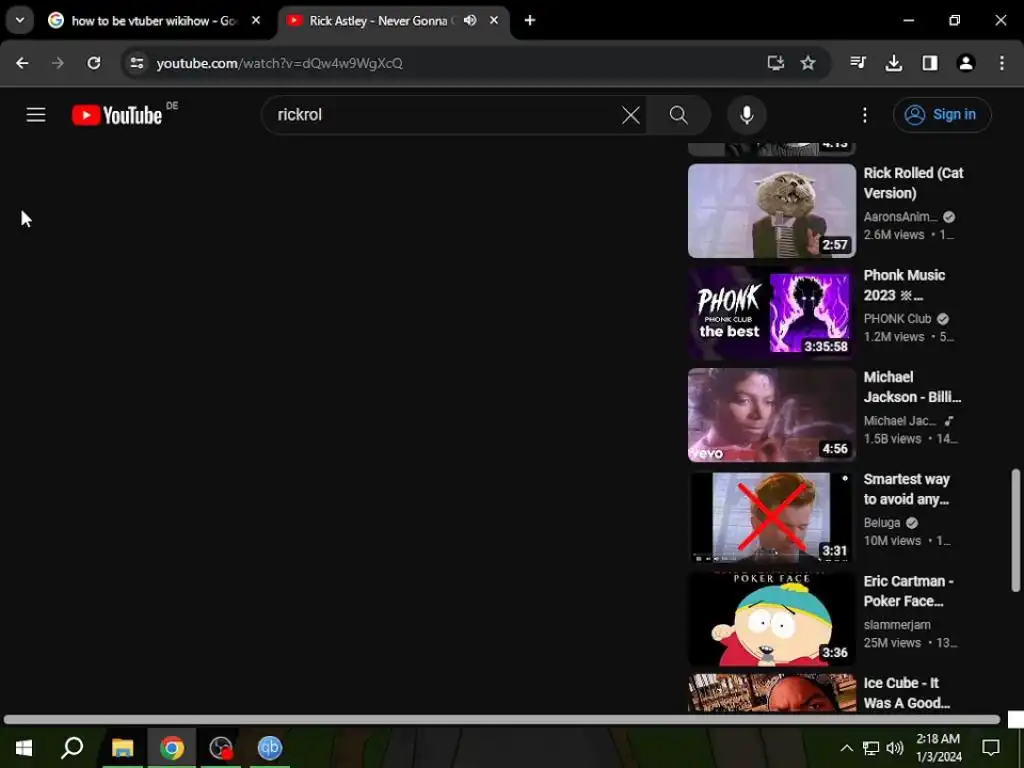Click Chrome icon in taskbar
This screenshot has width=1024, height=768.
coord(172,748)
